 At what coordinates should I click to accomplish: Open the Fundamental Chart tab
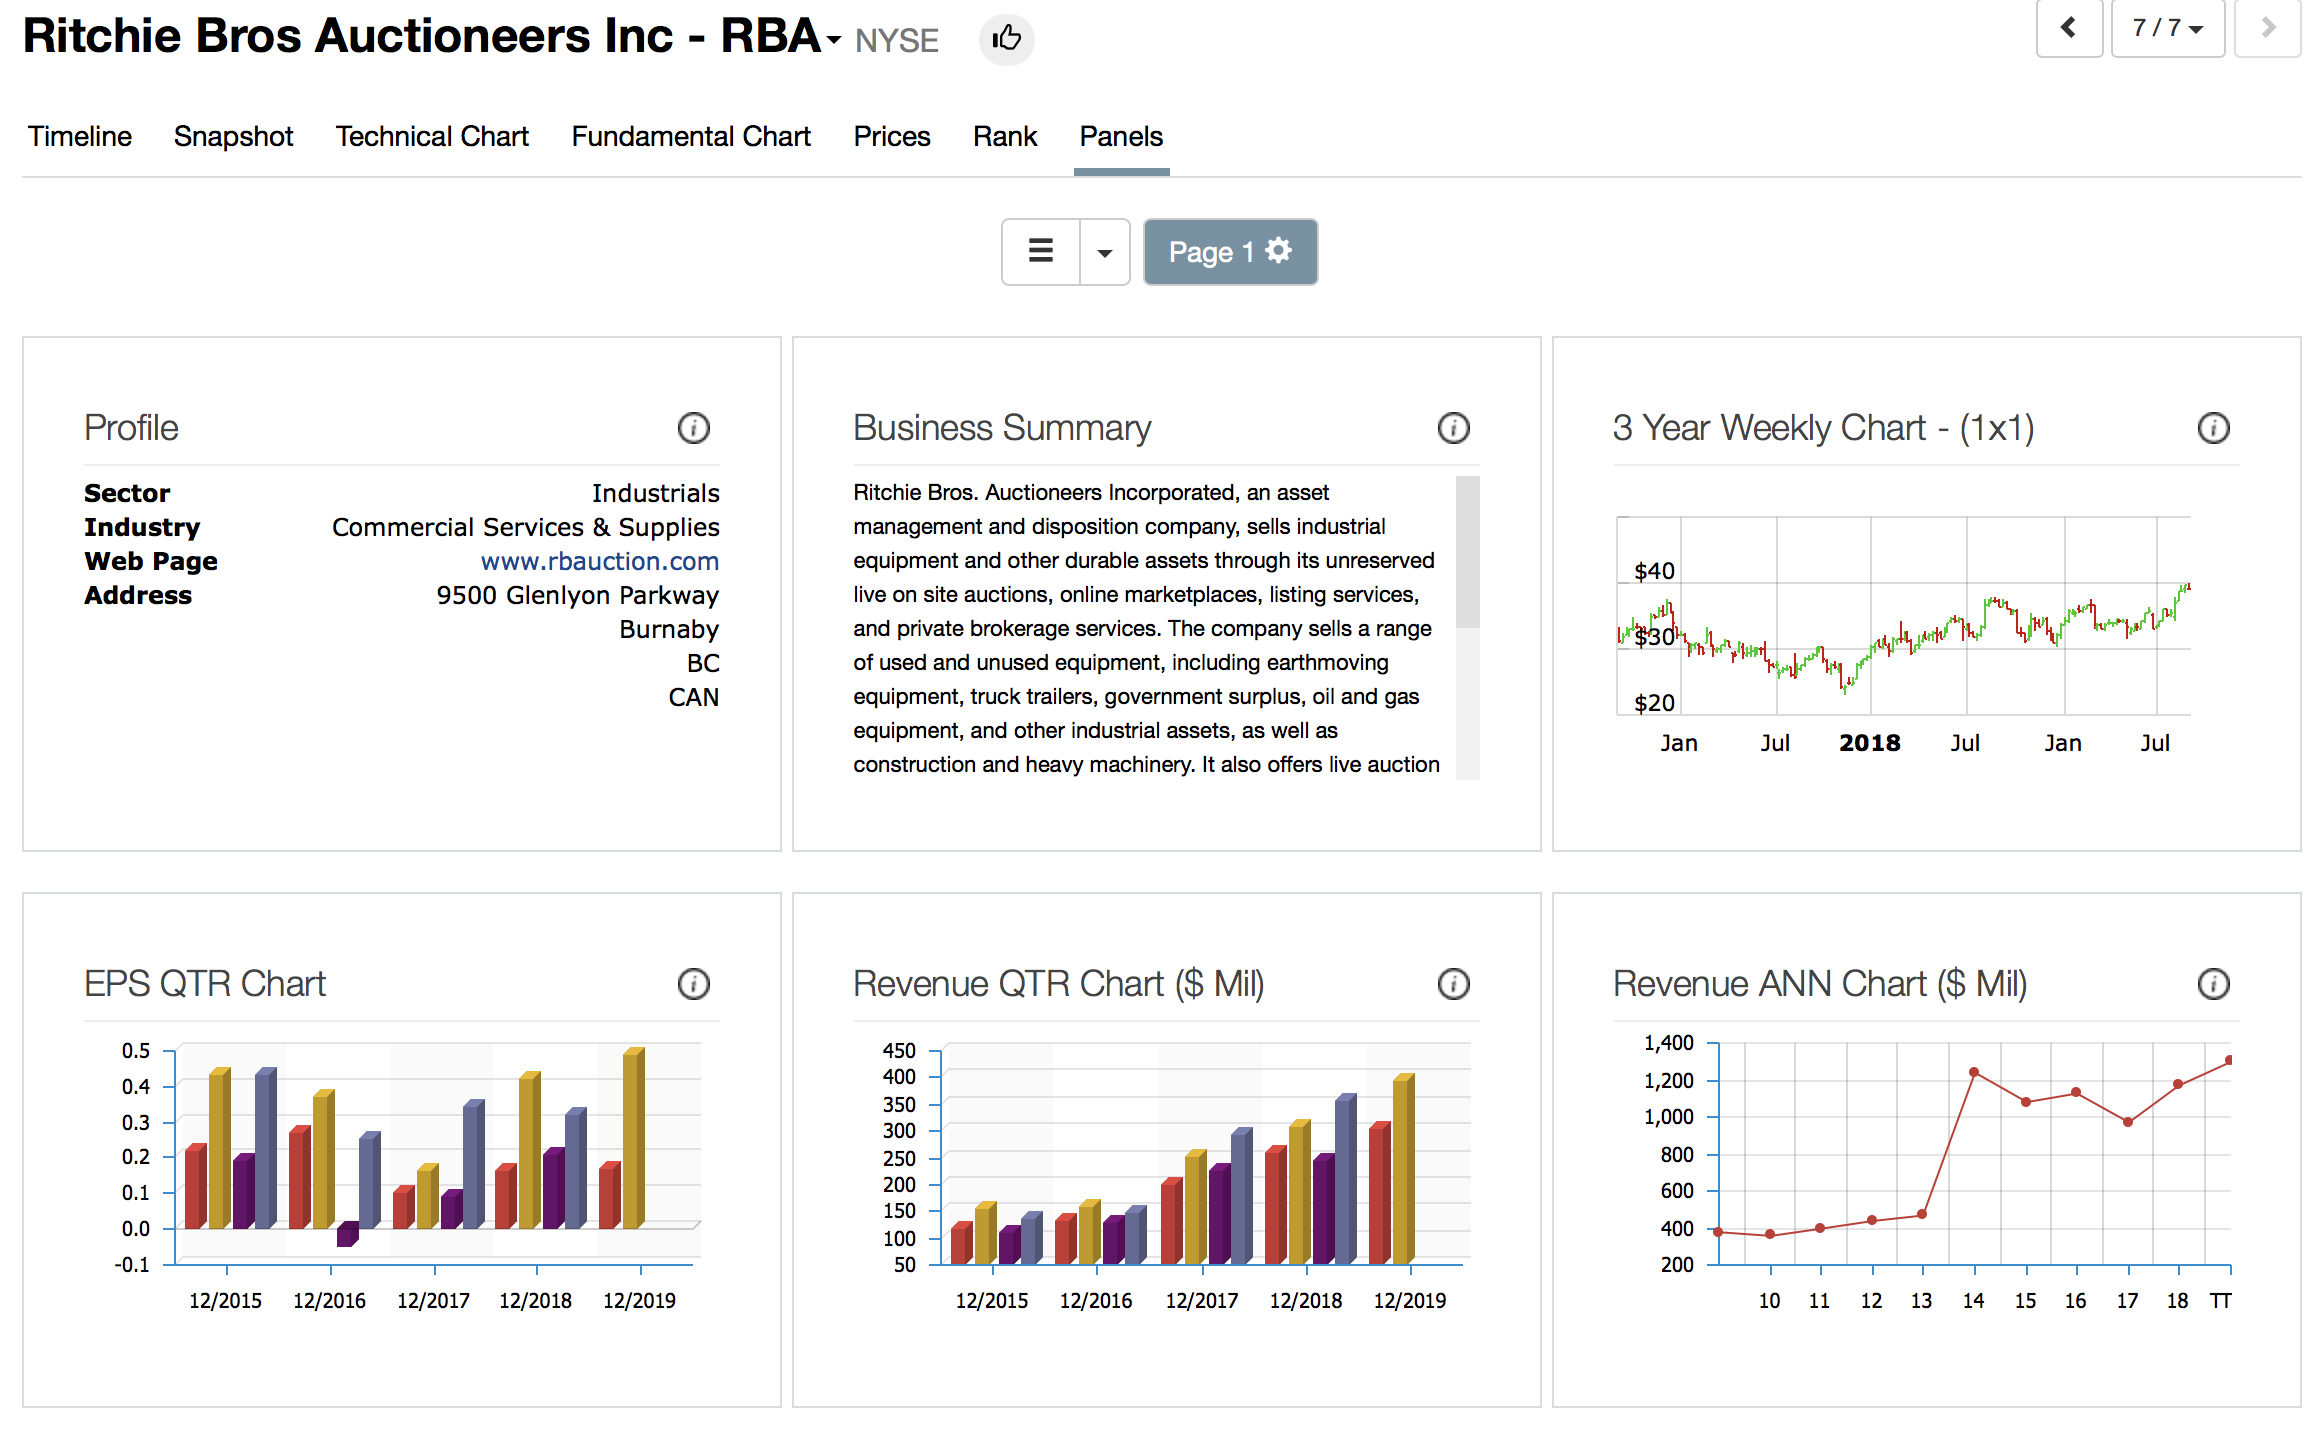(691, 136)
